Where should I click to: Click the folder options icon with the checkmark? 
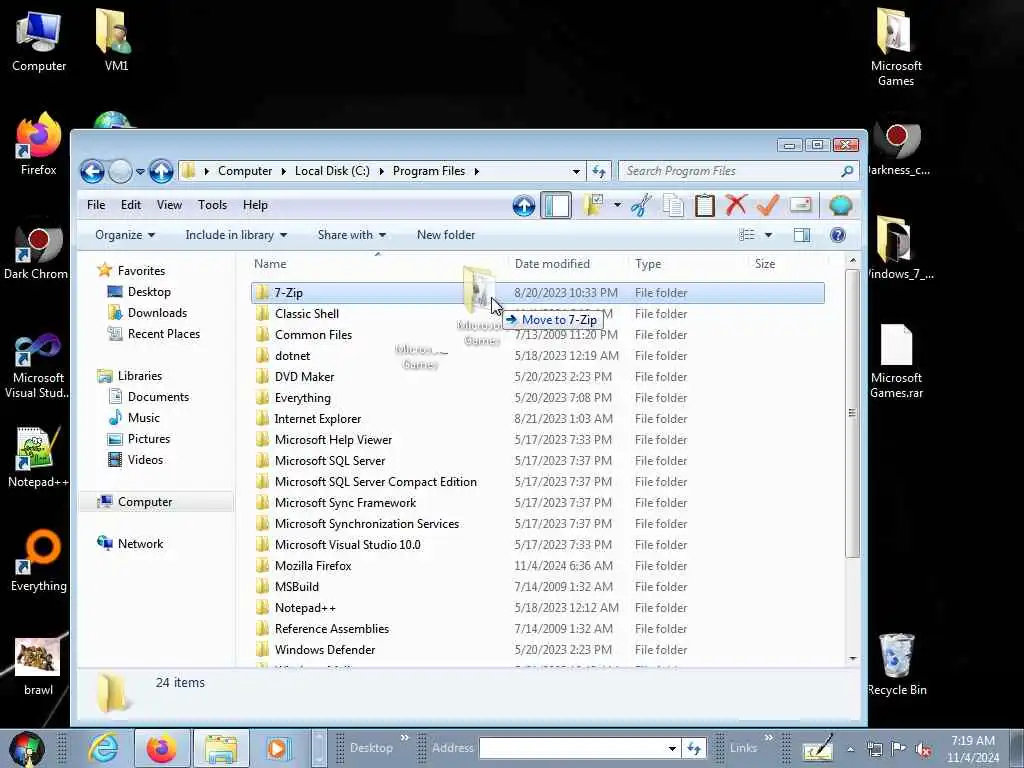point(593,206)
